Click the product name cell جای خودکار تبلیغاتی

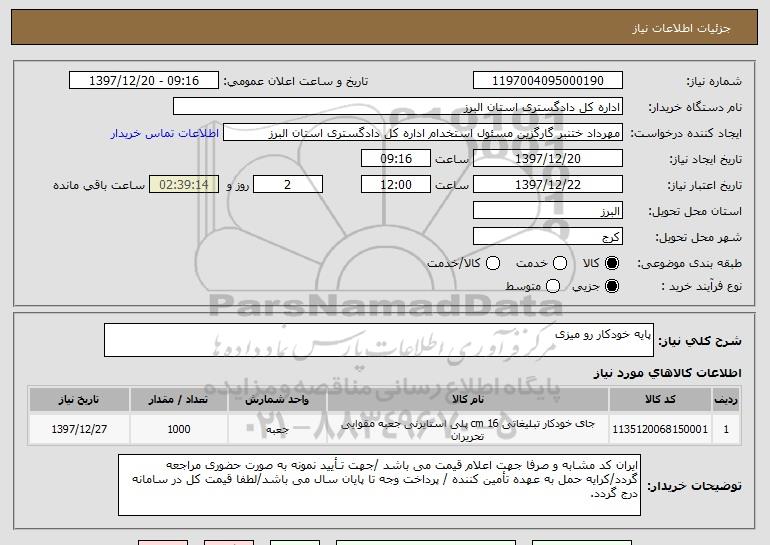click(x=468, y=429)
